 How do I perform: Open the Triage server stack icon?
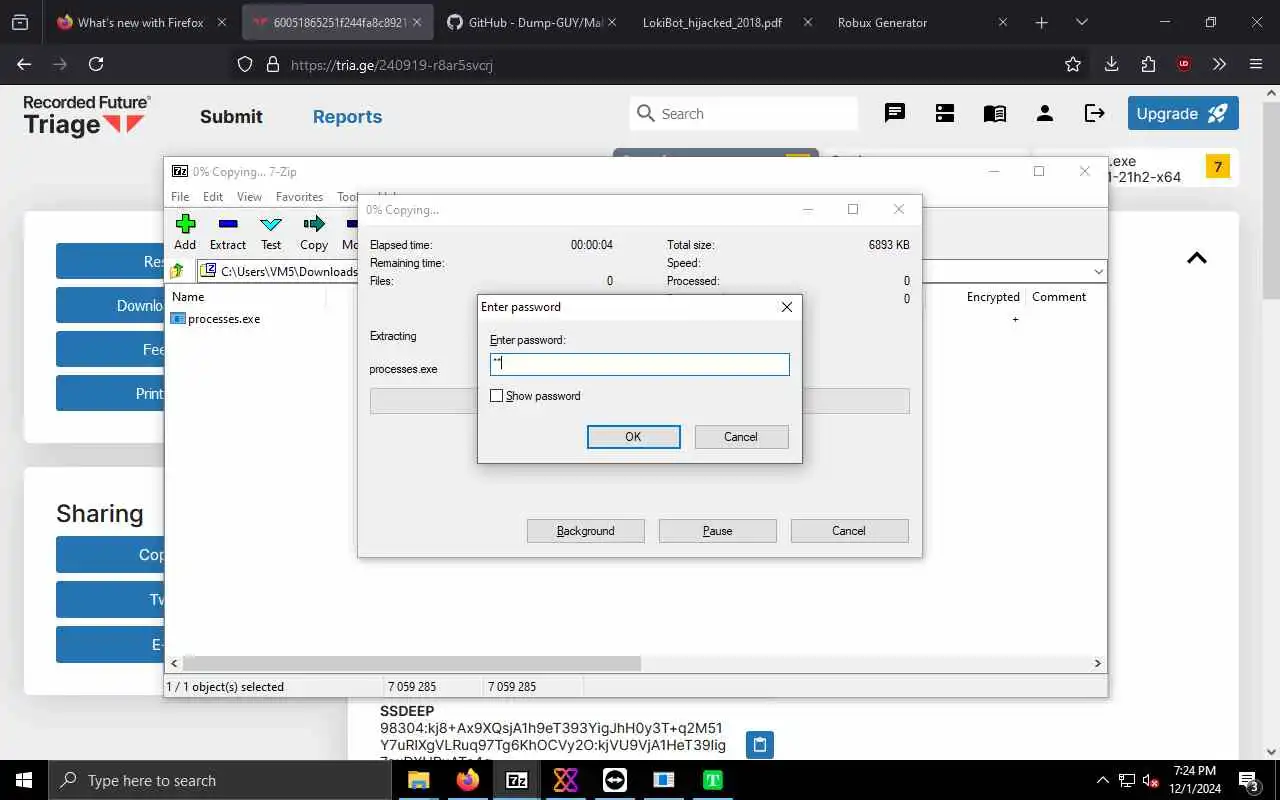click(945, 113)
